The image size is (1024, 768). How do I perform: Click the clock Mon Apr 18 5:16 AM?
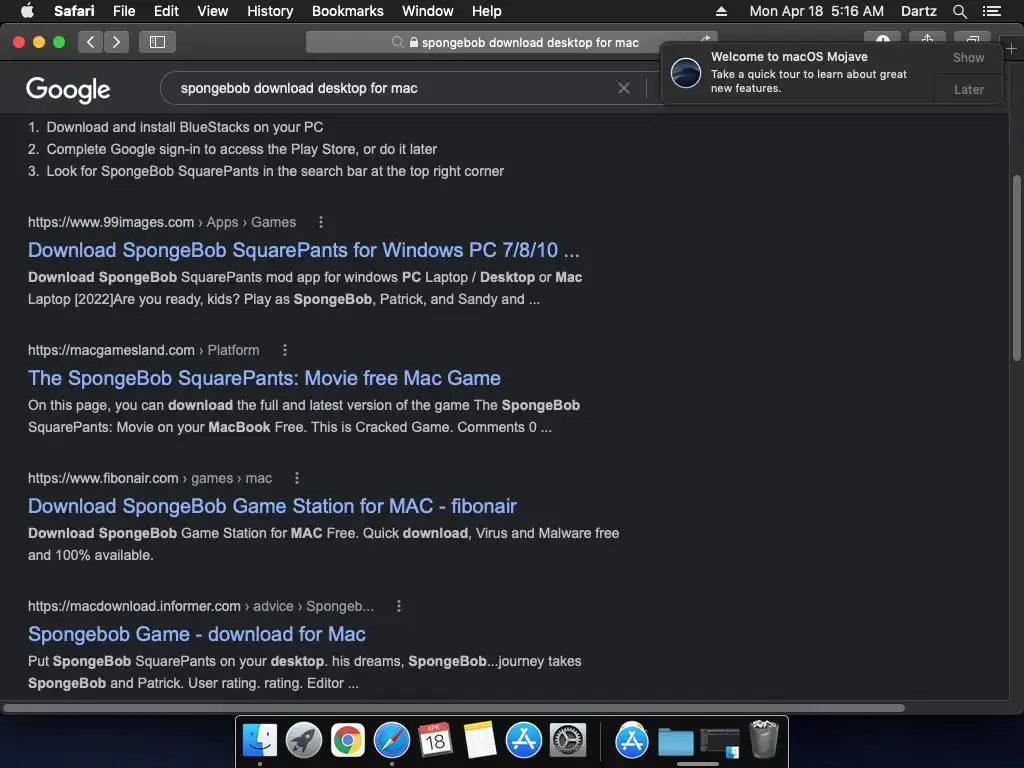[816, 11]
